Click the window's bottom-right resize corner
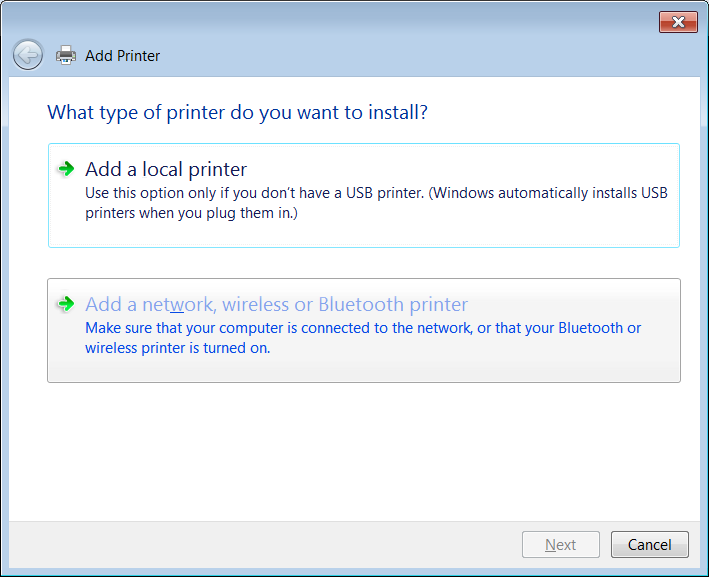 (x=703, y=571)
